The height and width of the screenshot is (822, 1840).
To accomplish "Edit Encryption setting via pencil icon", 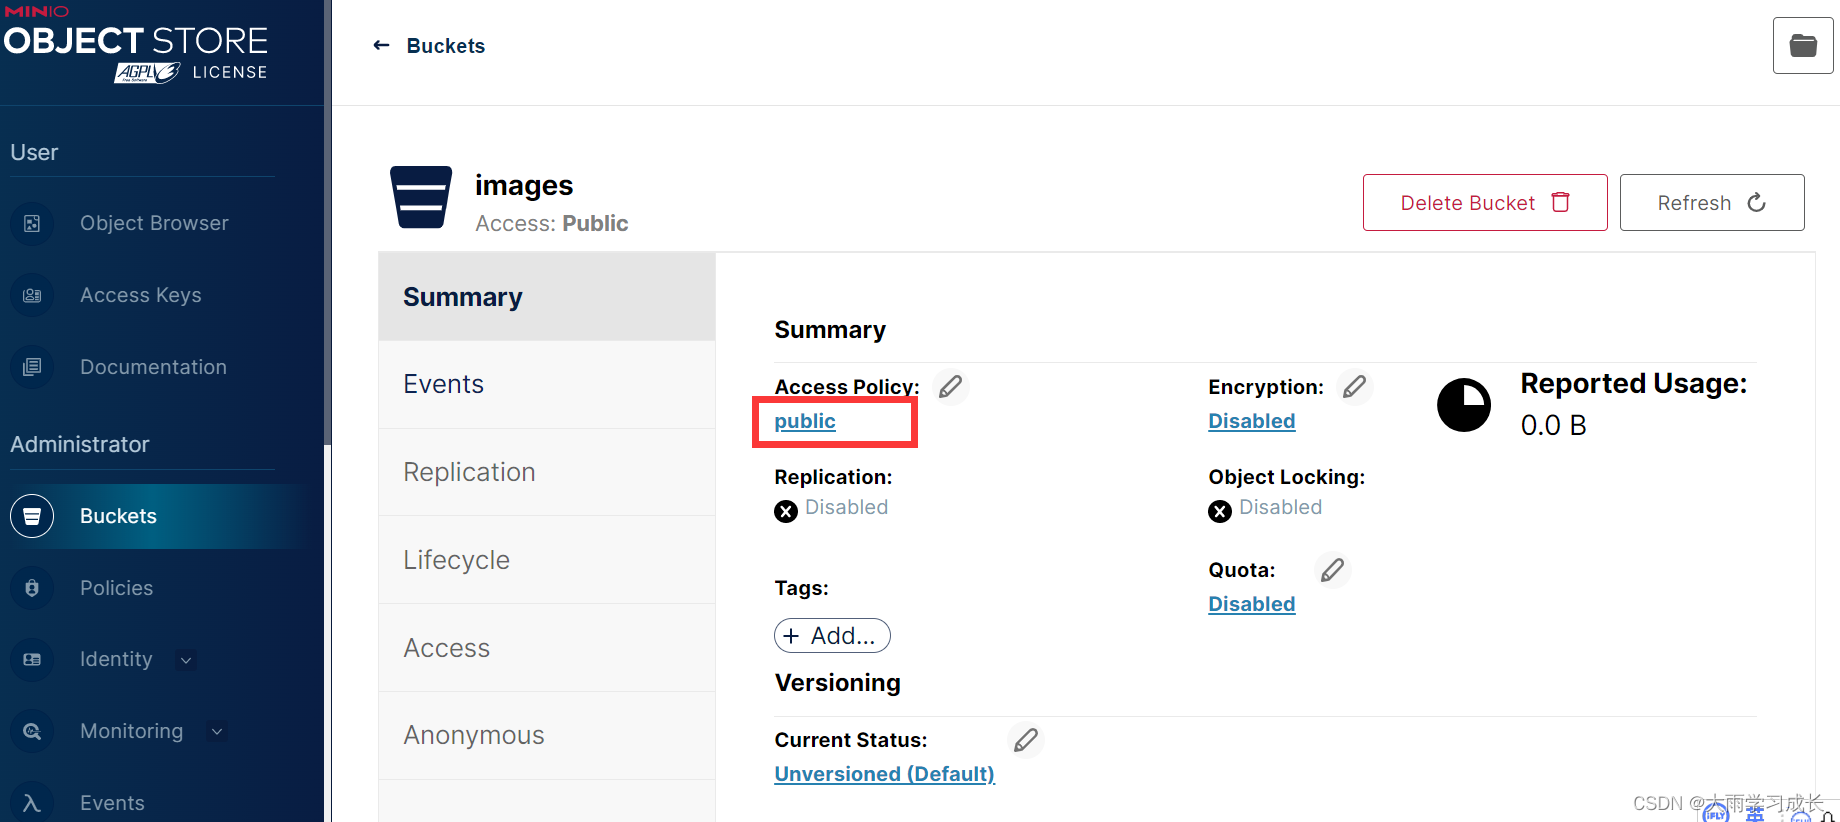I will (x=1355, y=386).
